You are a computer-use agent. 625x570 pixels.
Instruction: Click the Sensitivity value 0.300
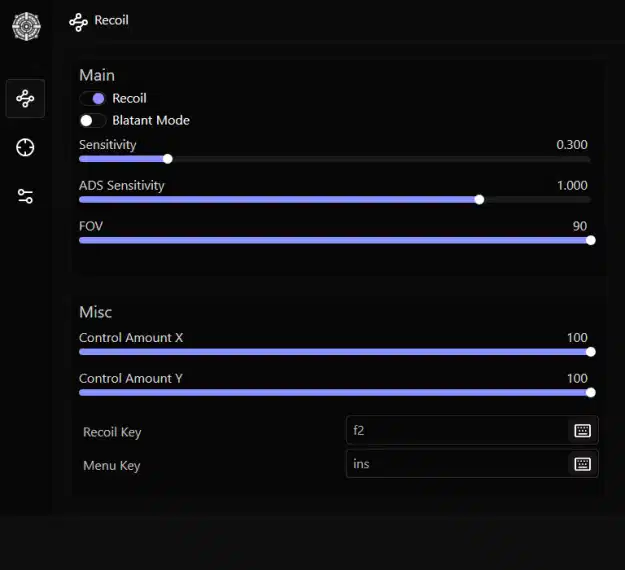click(572, 145)
